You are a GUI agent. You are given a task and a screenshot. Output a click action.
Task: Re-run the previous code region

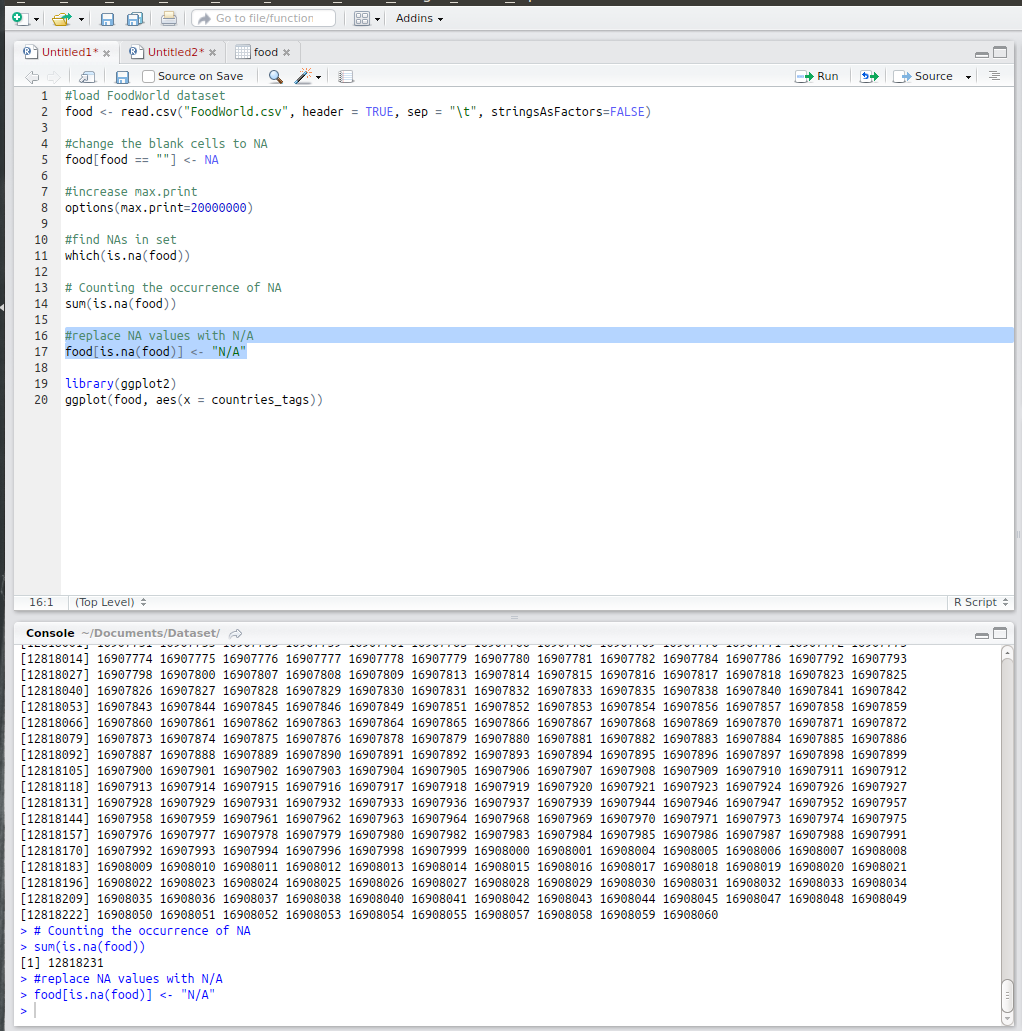[x=869, y=76]
